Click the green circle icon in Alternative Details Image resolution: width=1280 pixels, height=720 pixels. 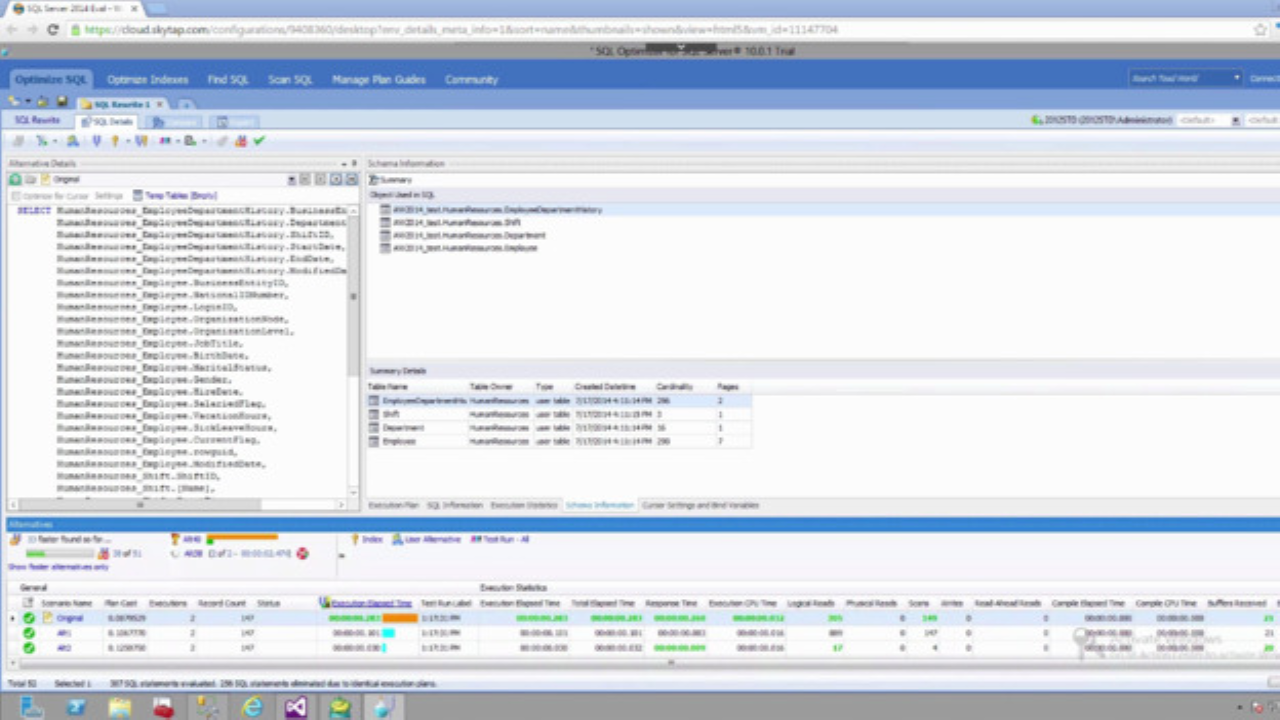[15, 180]
